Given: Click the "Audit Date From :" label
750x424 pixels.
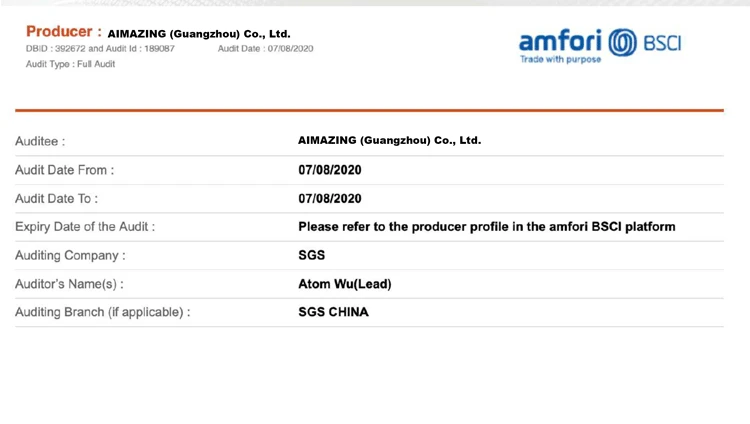Looking at the screenshot, I should 64,170.
